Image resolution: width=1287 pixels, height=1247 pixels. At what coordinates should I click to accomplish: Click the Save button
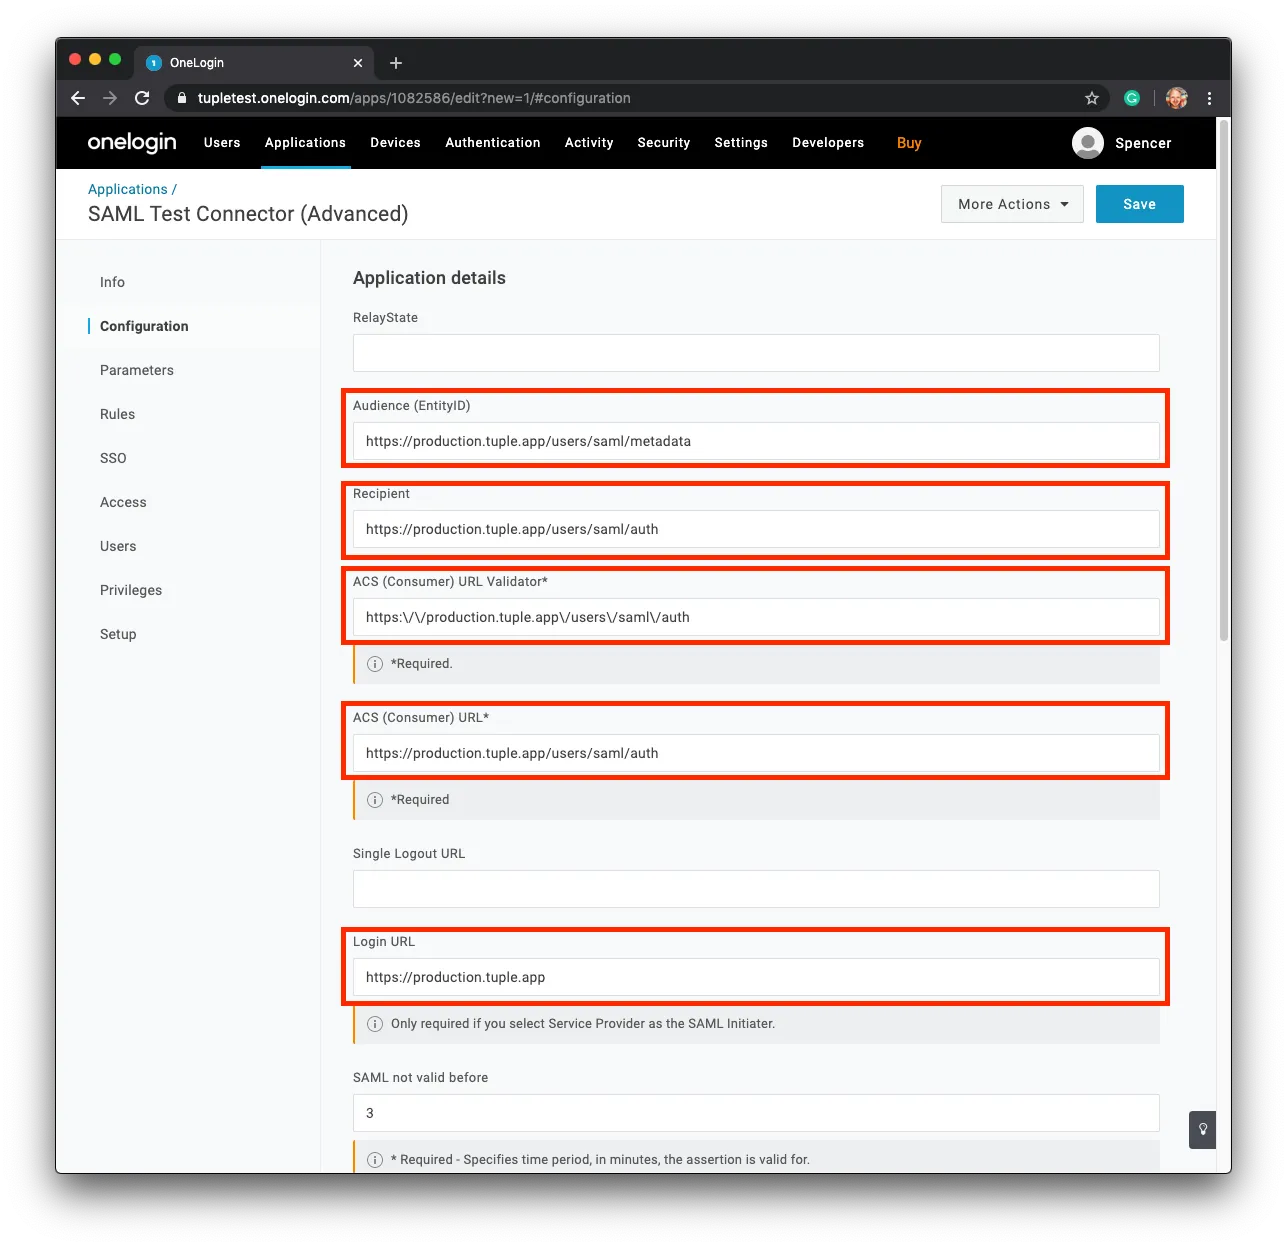(x=1139, y=204)
